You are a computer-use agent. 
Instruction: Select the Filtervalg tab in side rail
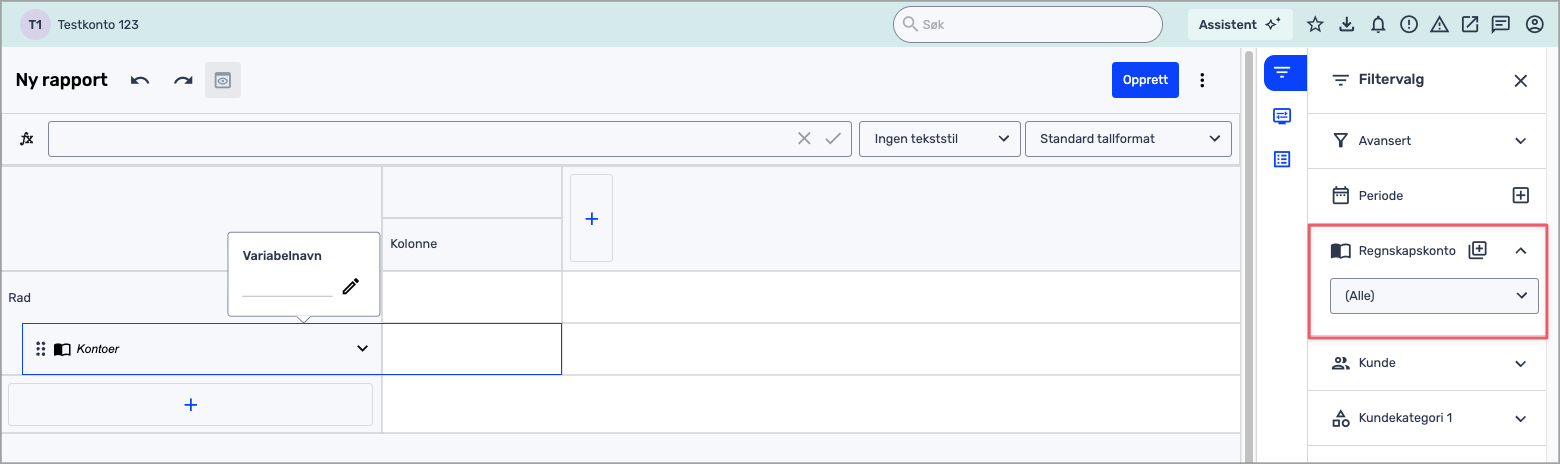click(1283, 73)
